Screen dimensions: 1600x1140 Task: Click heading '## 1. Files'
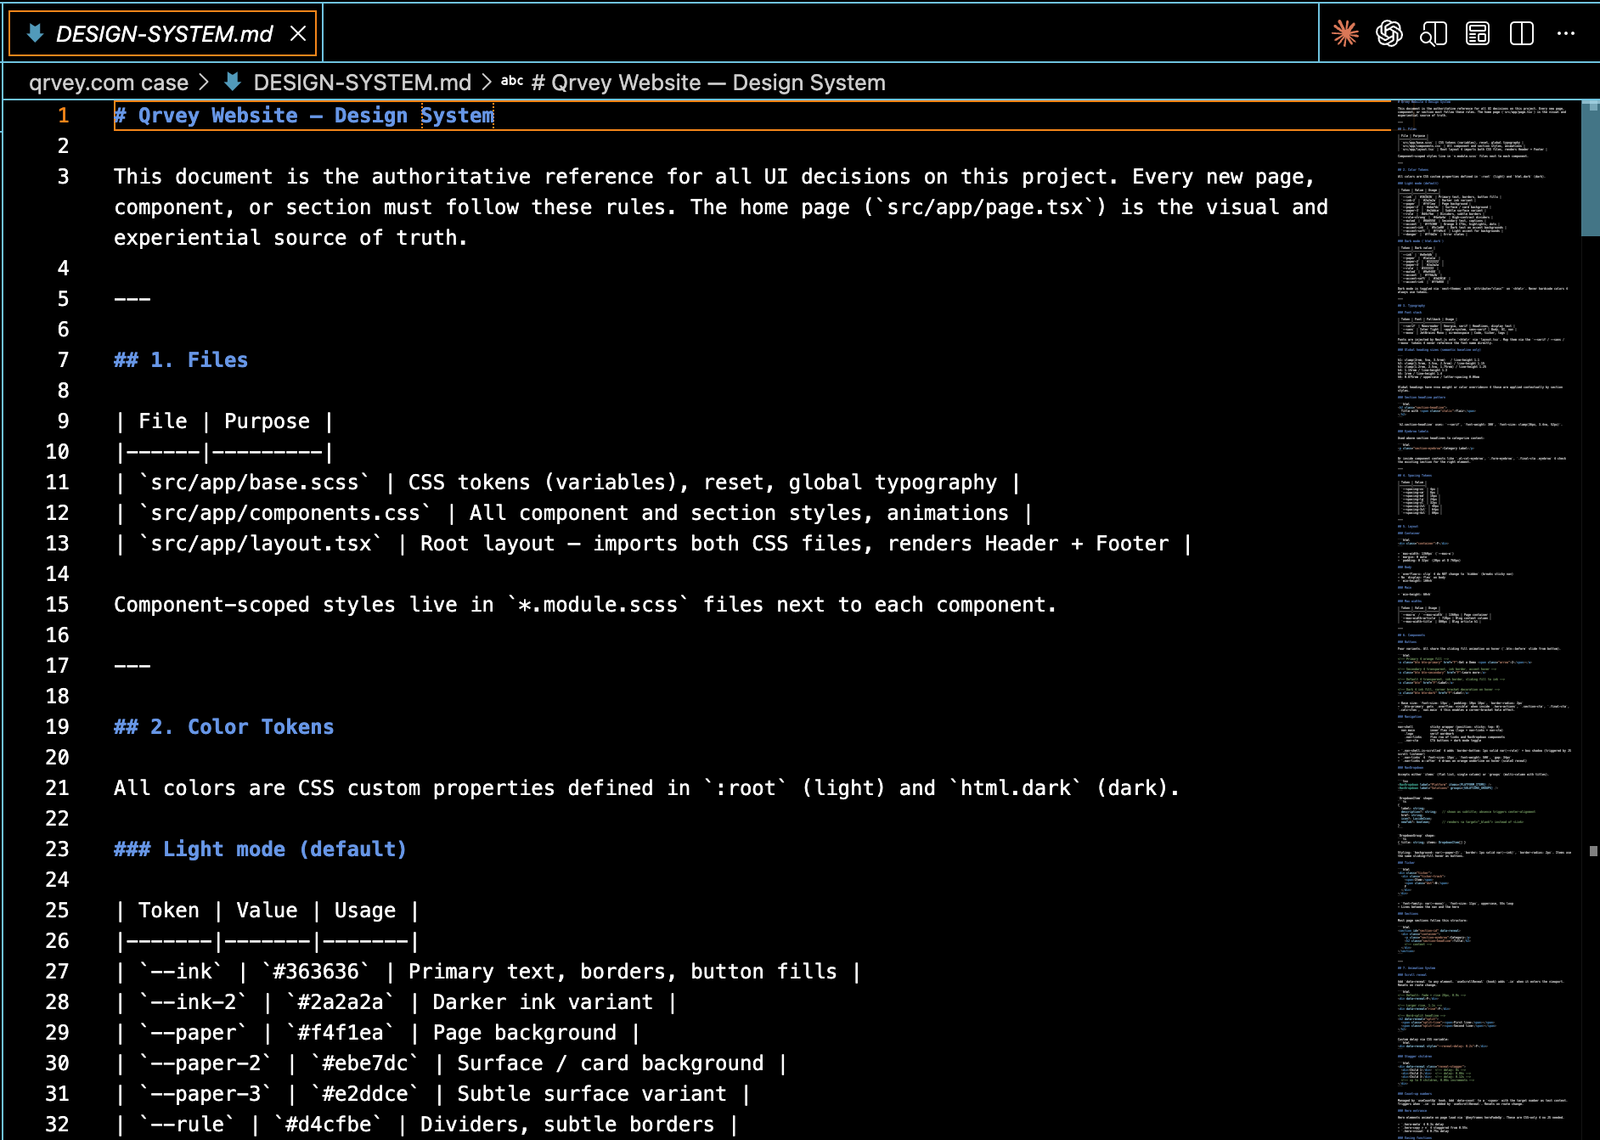181,360
